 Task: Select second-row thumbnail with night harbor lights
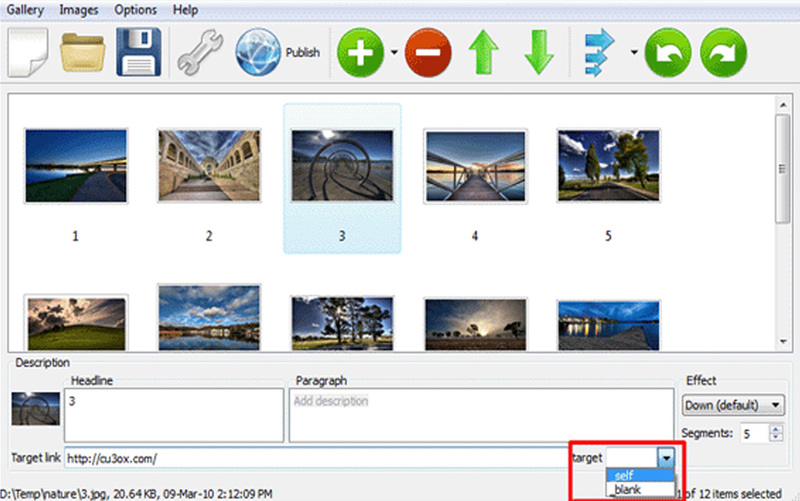pyautogui.click(x=609, y=325)
